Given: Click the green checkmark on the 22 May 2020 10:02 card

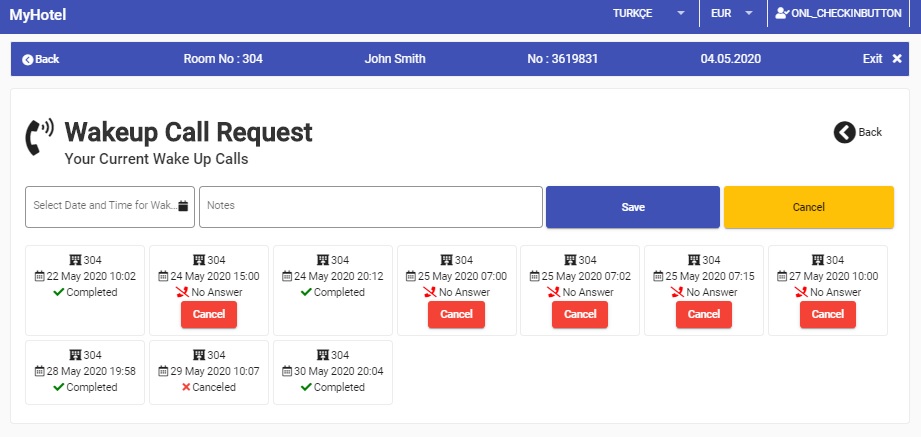Looking at the screenshot, I should 58,292.
